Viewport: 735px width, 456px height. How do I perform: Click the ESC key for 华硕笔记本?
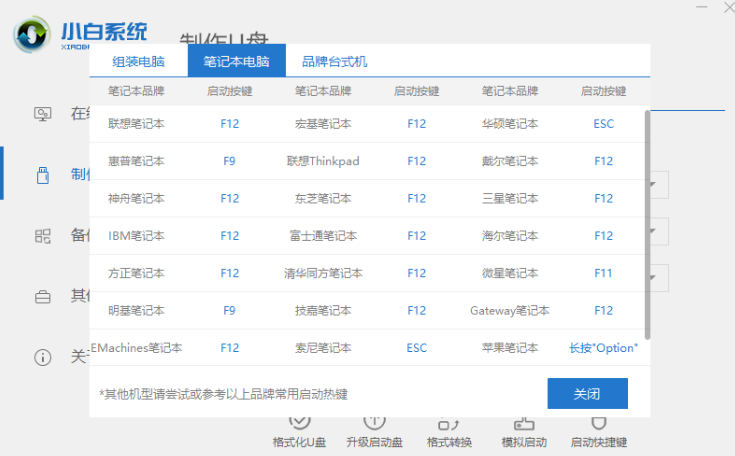(x=604, y=124)
